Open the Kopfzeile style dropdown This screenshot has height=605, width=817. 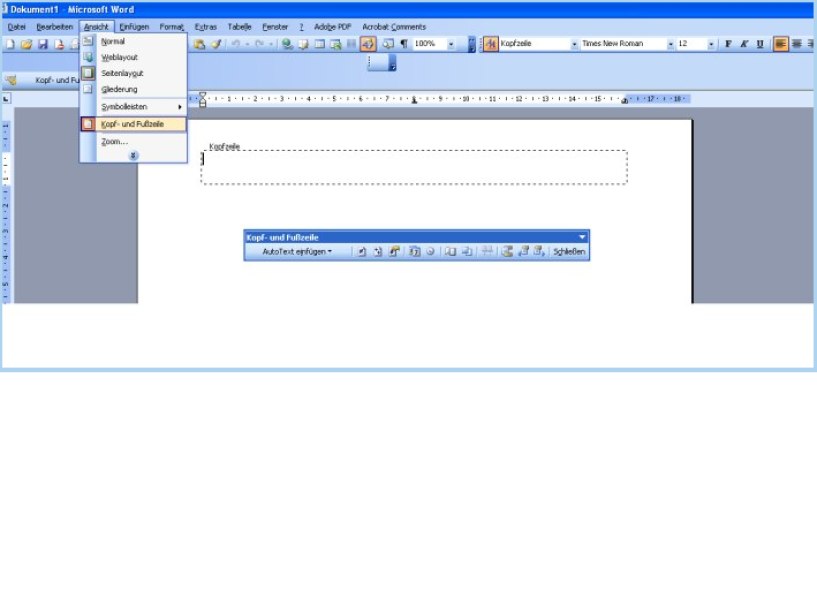(x=574, y=44)
